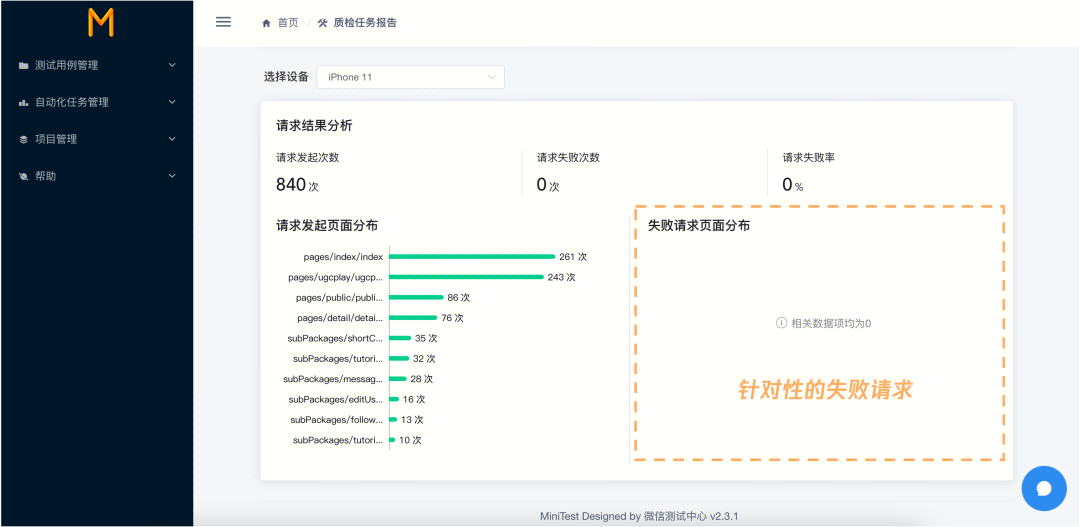1080x527 pixels.
Task: Click the 请求结果分析 title
Action: (314, 125)
